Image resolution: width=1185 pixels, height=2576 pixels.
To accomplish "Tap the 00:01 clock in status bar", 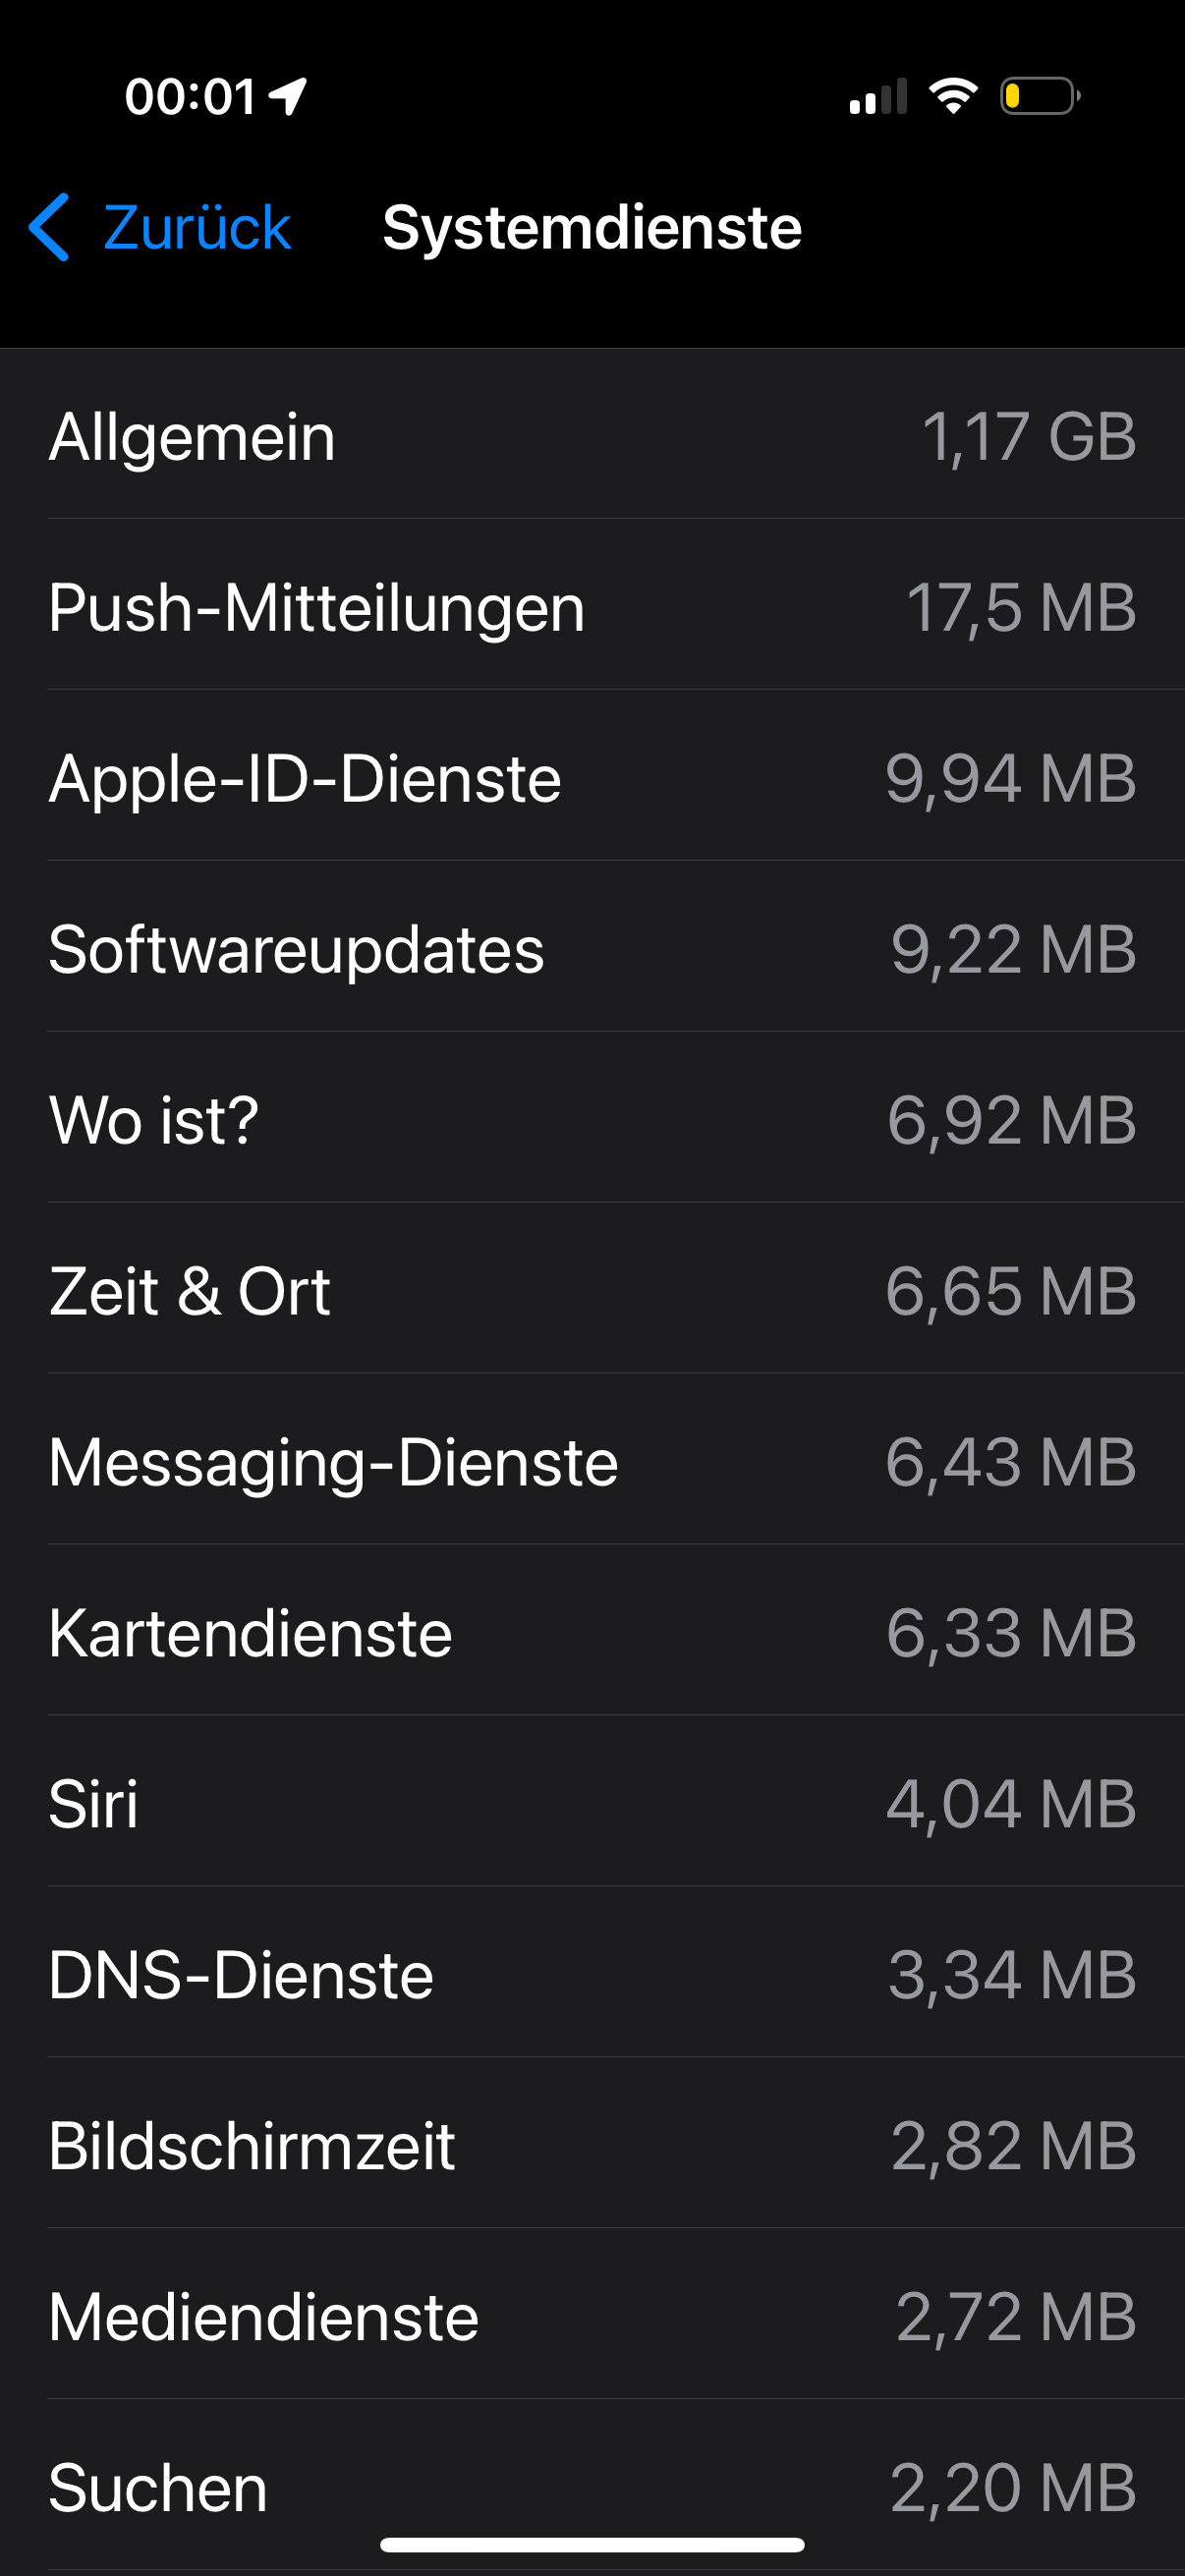I will point(190,96).
